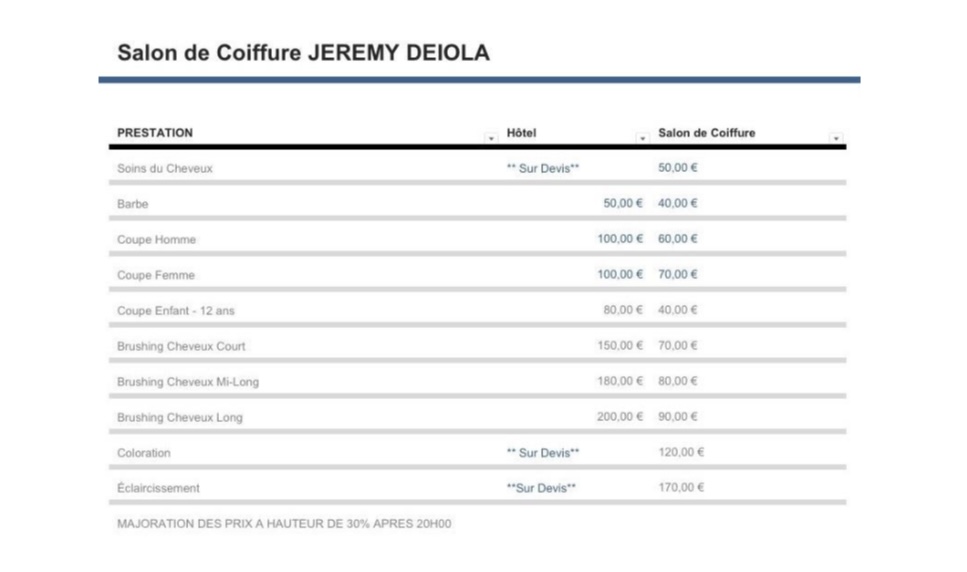
Task: Select Coupe Enfant - 12 ans cell
Action: [176, 311]
